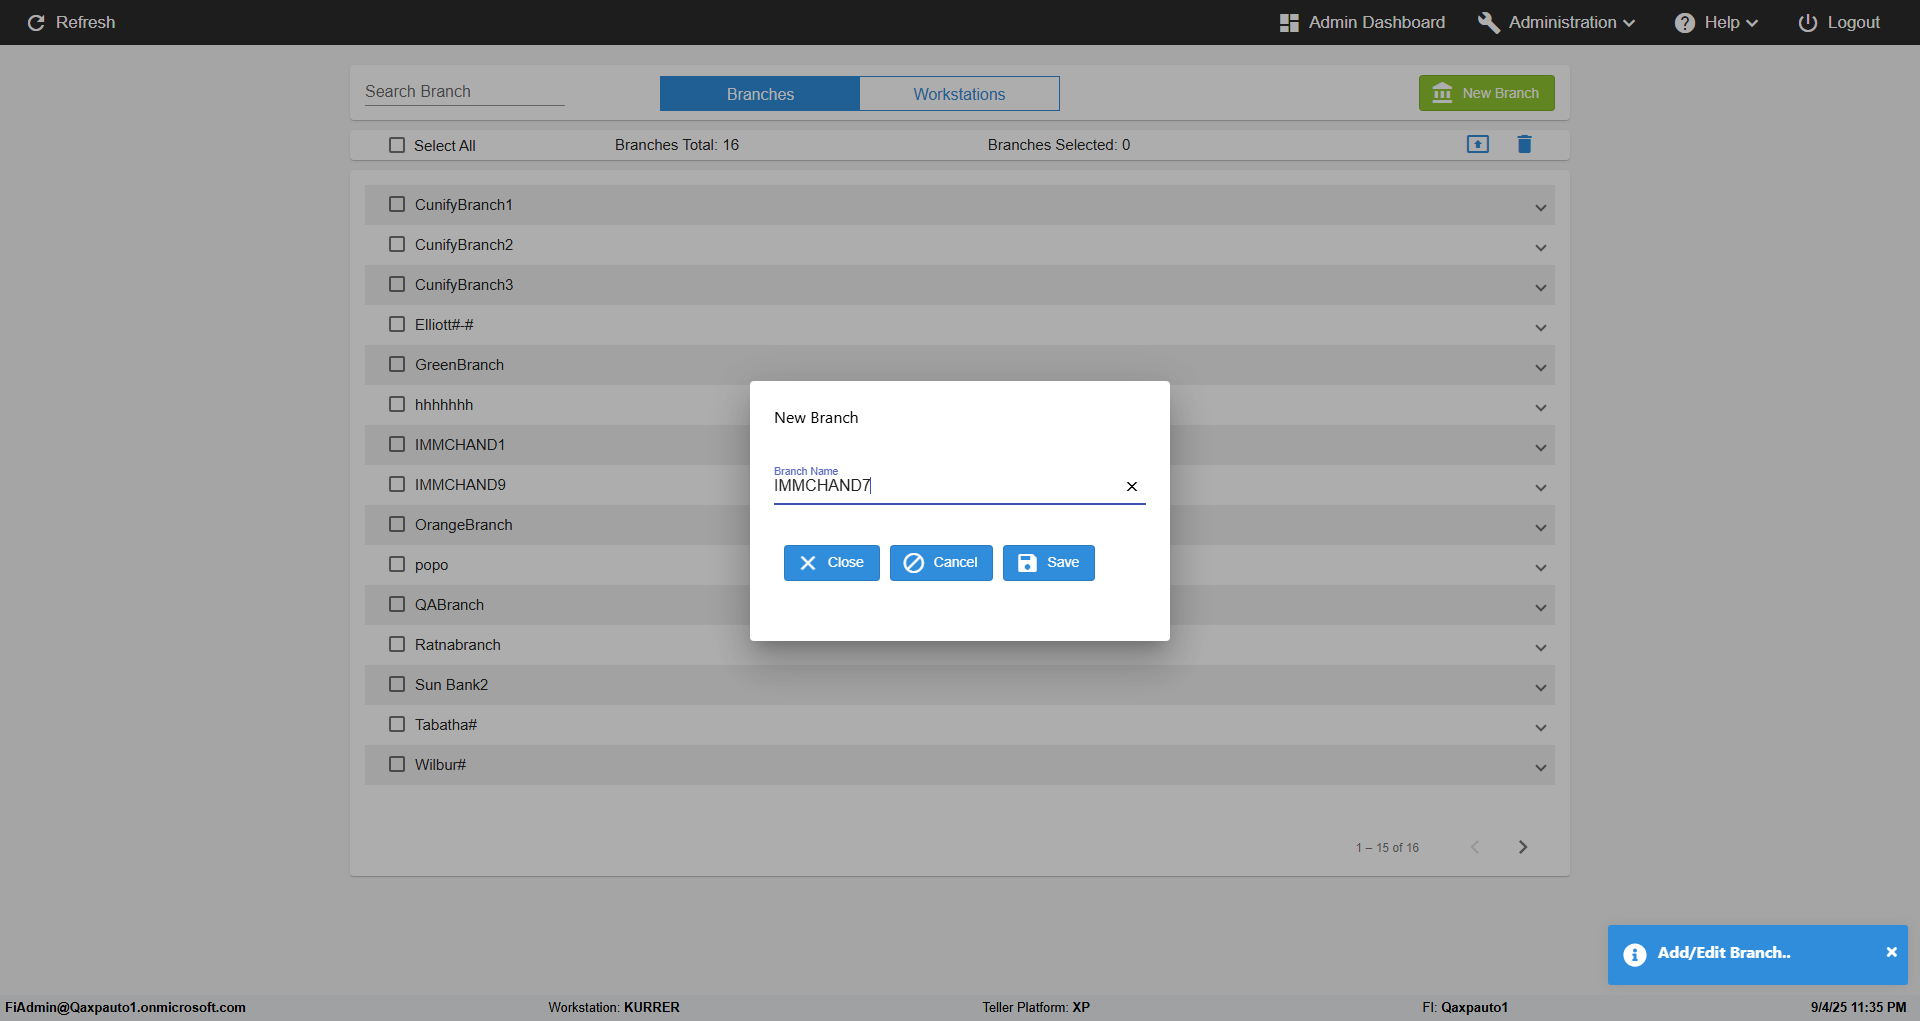Image resolution: width=1920 pixels, height=1021 pixels.
Task: Click the Refresh icon in top bar
Action: 36,22
